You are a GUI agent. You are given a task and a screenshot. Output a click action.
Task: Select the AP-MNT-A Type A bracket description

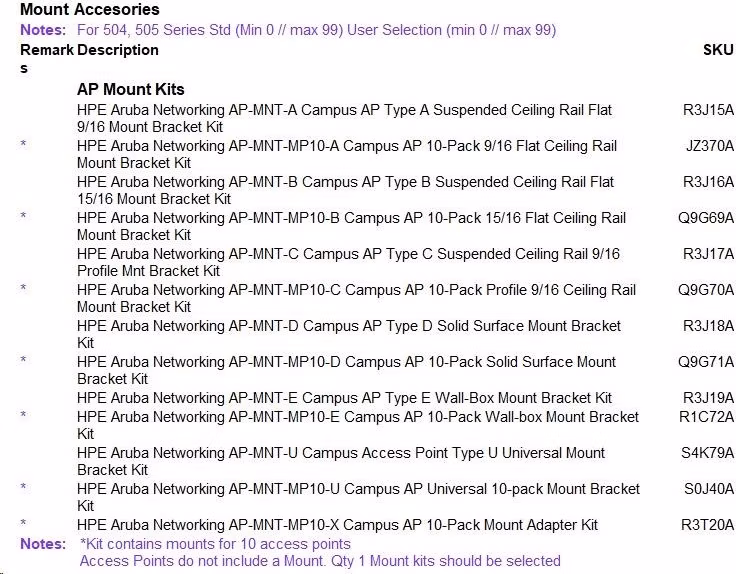(x=344, y=118)
